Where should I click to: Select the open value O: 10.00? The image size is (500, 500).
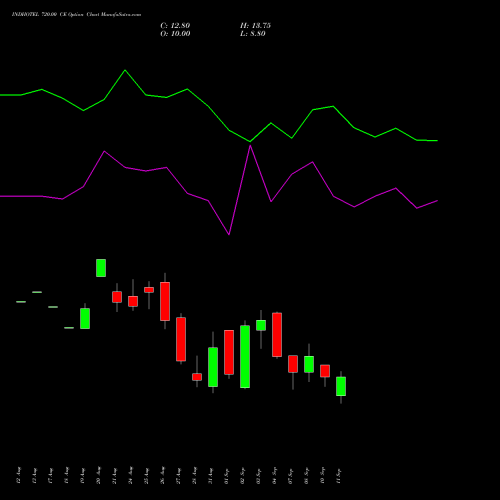click(175, 34)
